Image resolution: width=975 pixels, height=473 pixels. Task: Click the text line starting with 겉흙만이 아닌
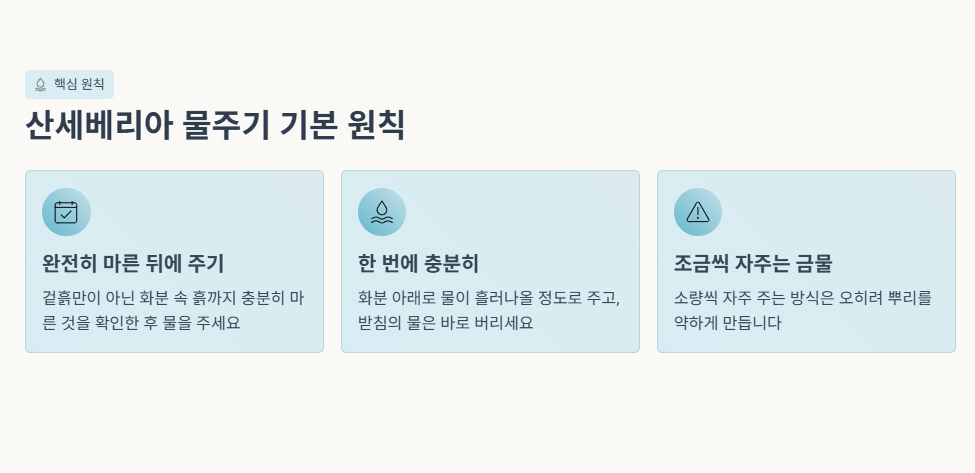click(x=173, y=298)
